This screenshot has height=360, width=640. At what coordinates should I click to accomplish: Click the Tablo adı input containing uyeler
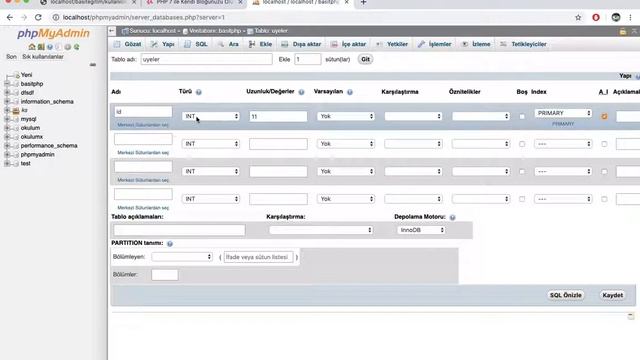[207, 59]
